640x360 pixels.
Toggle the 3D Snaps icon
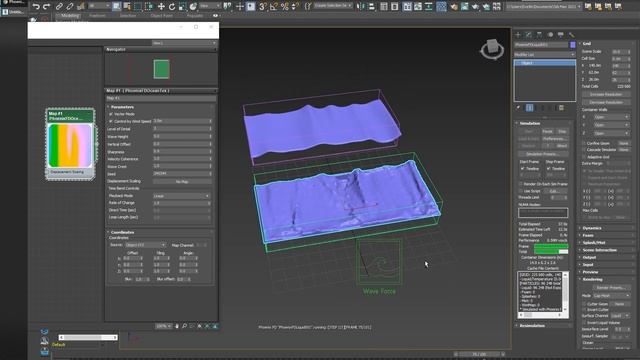coord(263,7)
